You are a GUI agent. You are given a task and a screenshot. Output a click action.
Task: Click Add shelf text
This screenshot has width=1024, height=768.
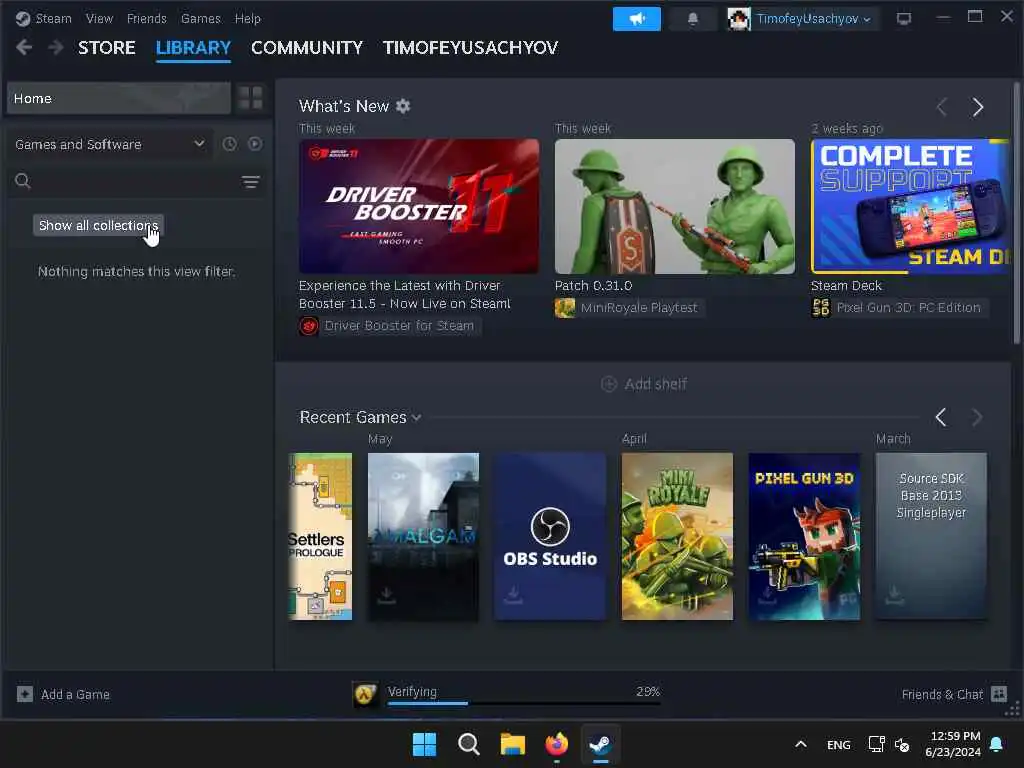pos(656,384)
